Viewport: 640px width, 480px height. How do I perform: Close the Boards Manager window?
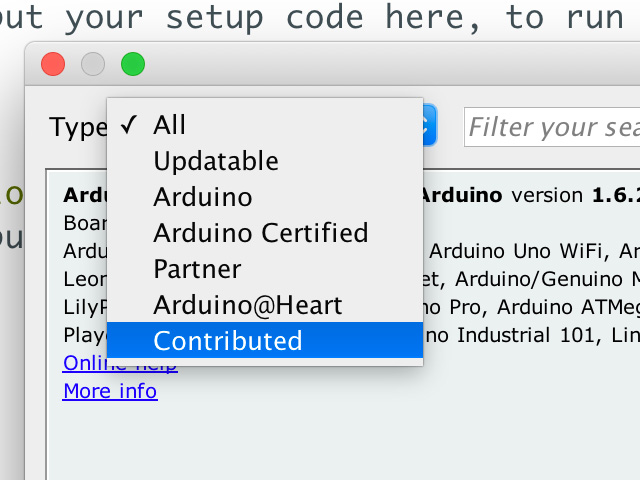click(x=52, y=65)
